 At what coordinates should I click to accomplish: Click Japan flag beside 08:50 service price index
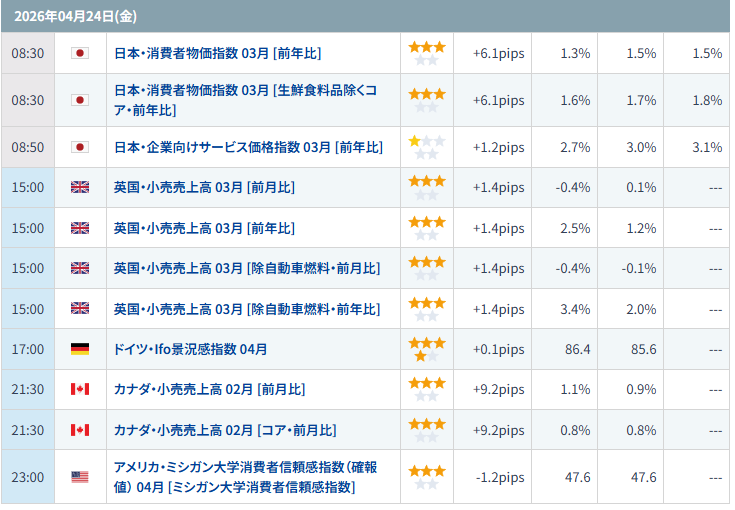click(x=80, y=147)
